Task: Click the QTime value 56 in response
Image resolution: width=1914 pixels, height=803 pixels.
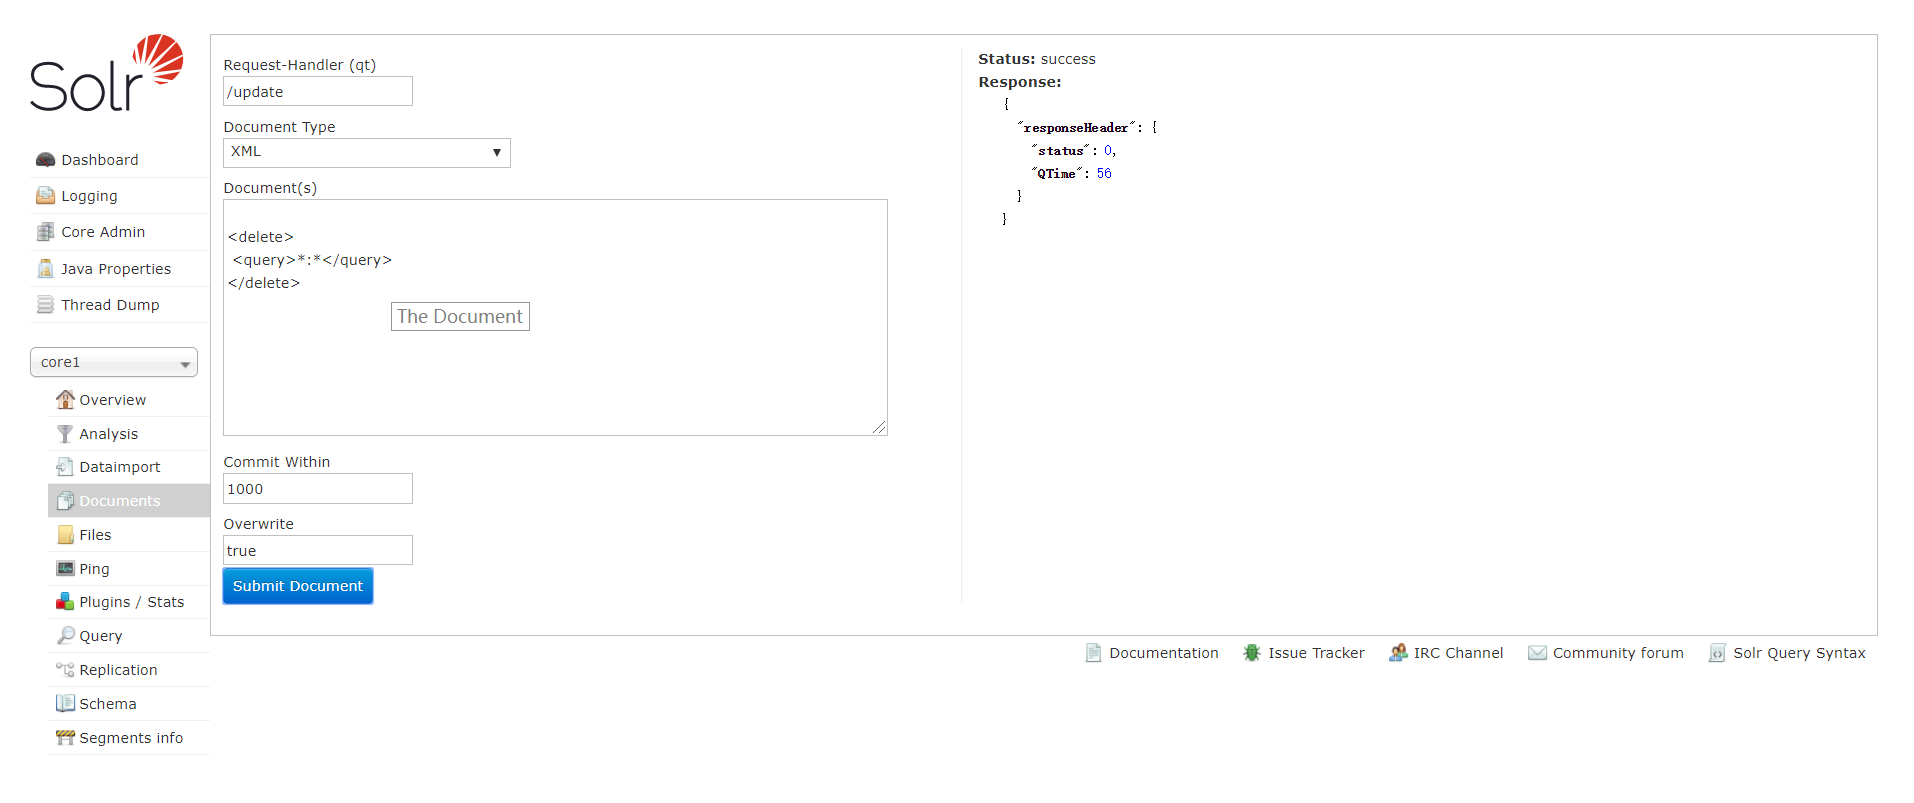Action: tap(1104, 173)
